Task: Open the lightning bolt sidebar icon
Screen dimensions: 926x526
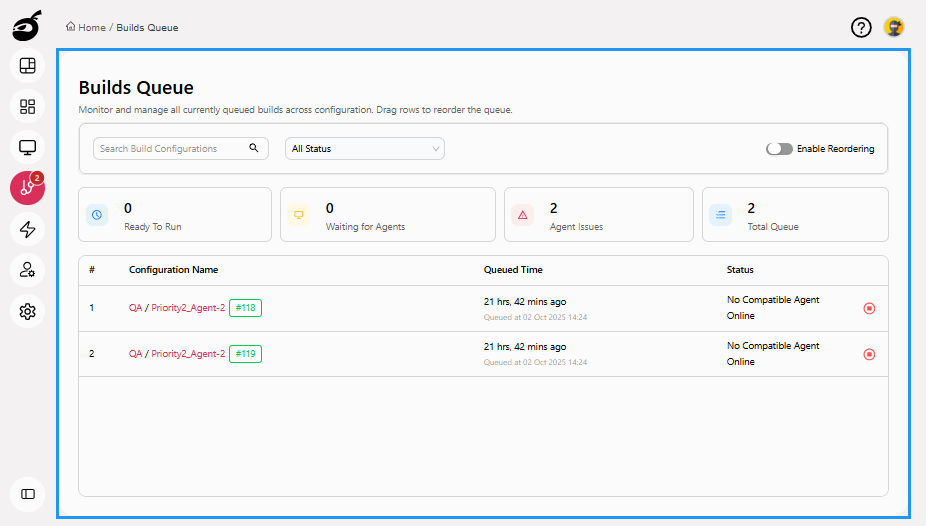Action: (28, 229)
